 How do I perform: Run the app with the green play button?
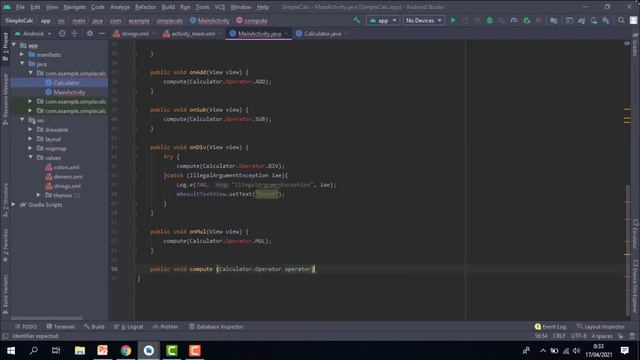pyautogui.click(x=453, y=20)
